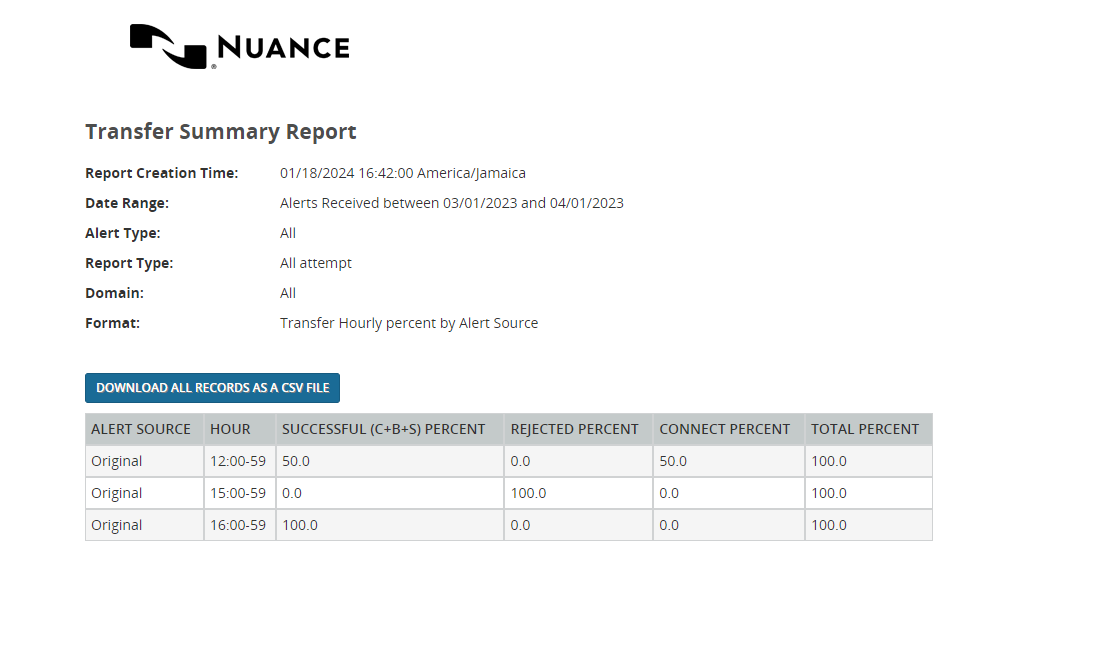The height and width of the screenshot is (657, 1119).
Task: Click the 100.0 rejected percent cell
Action: point(528,492)
